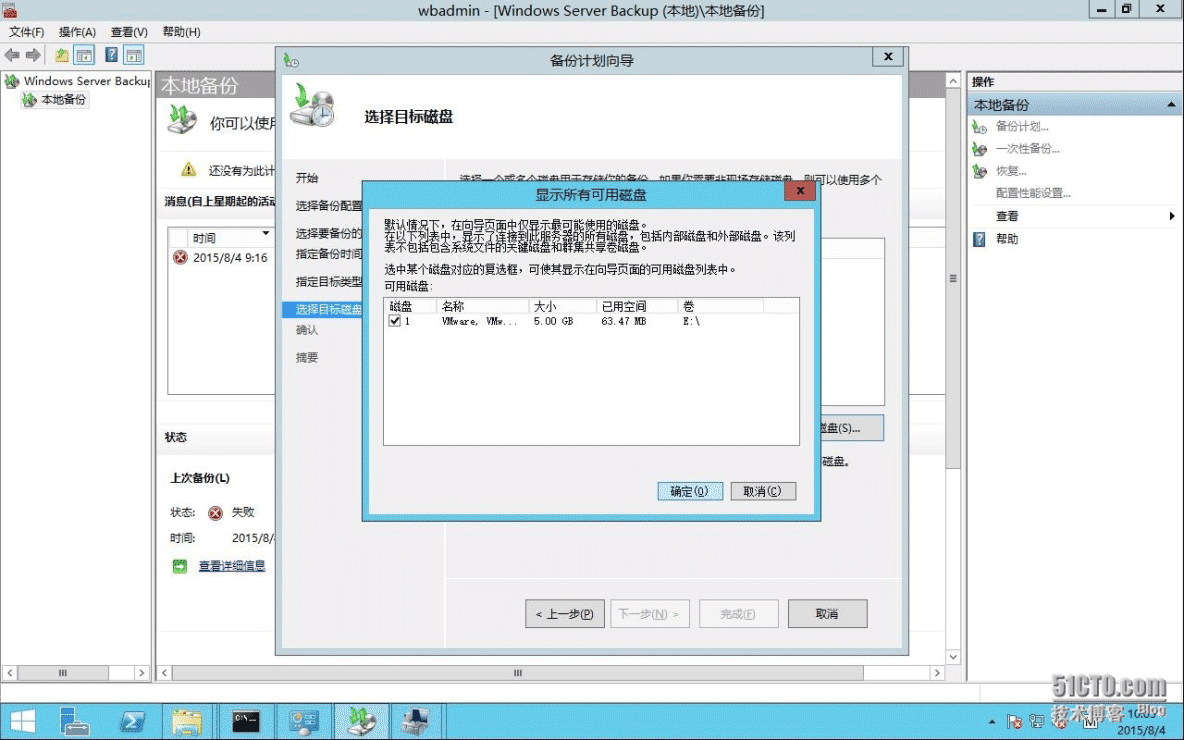Click 磁盘 column header in disk list
1184x740 pixels.
[x=411, y=306]
